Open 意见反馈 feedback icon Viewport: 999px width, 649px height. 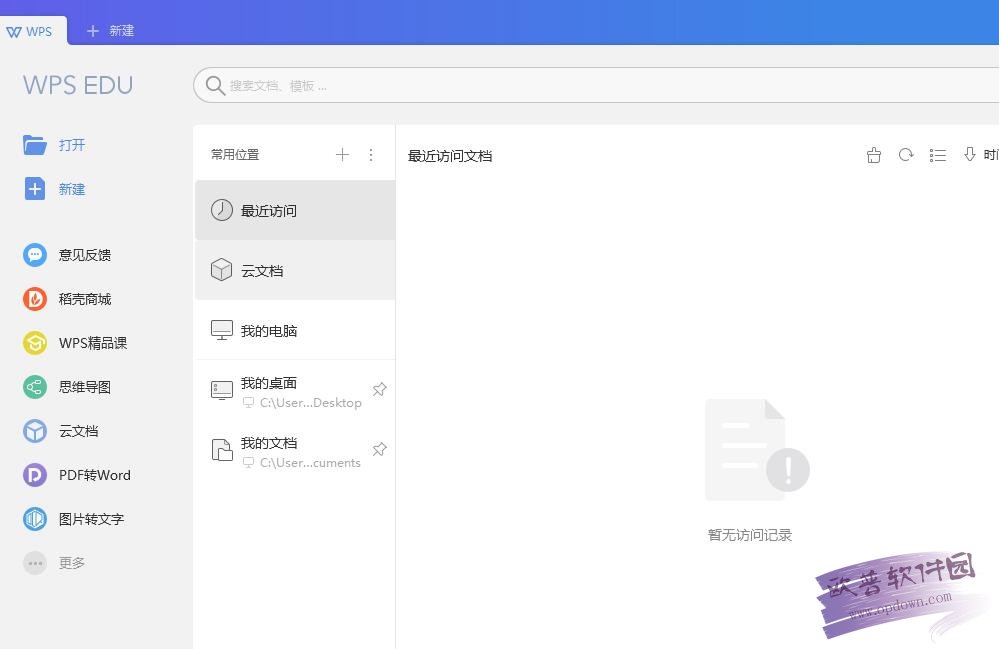pyautogui.click(x=34, y=255)
